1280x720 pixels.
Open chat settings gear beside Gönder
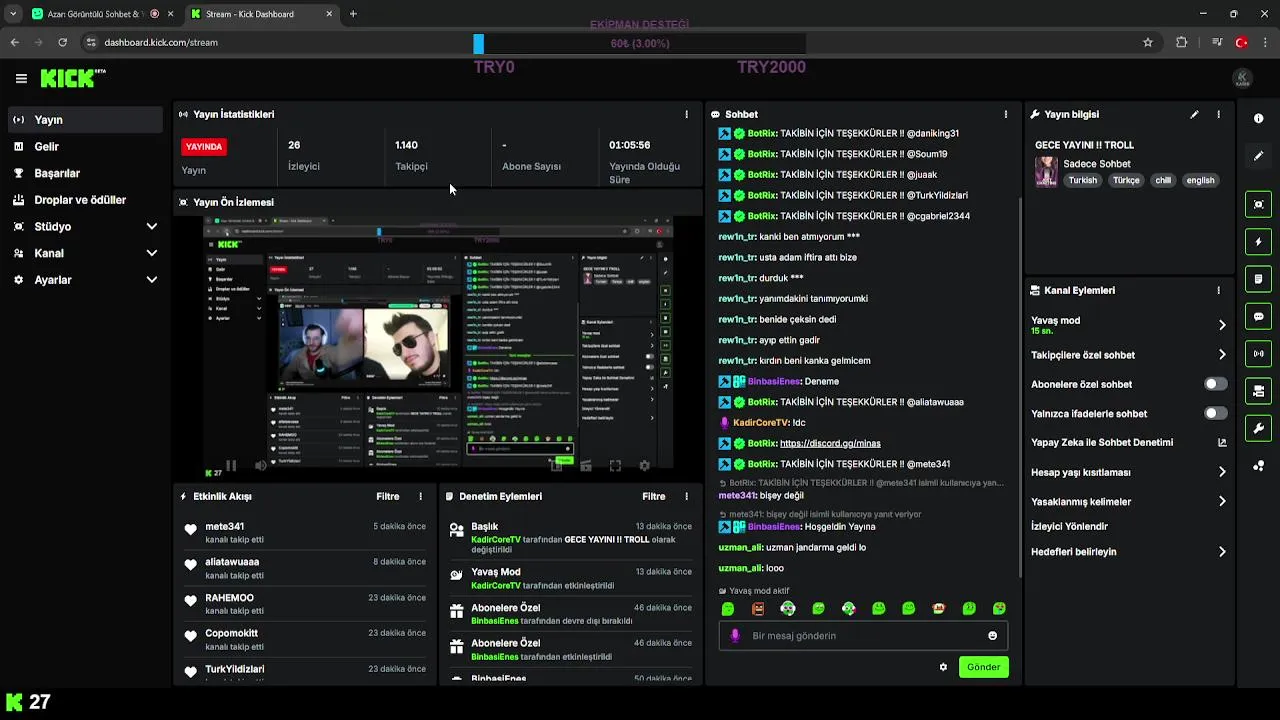click(943, 667)
